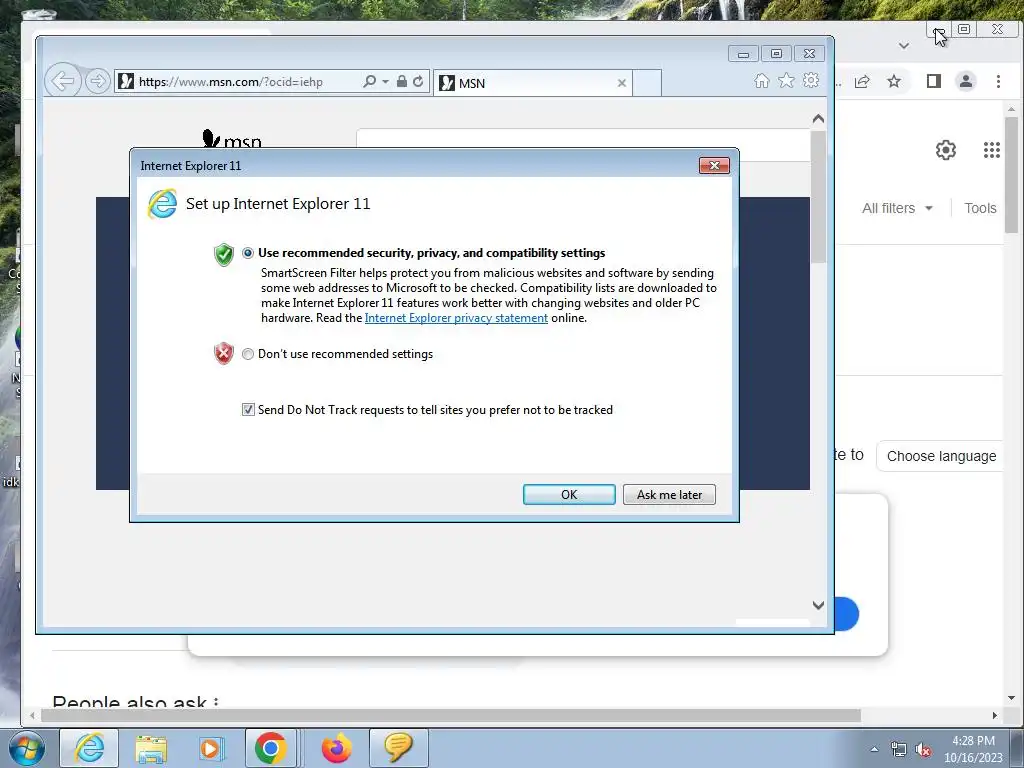Click the up arrow of IE page scrollbar
Viewport: 1024px width, 768px height.
point(818,119)
